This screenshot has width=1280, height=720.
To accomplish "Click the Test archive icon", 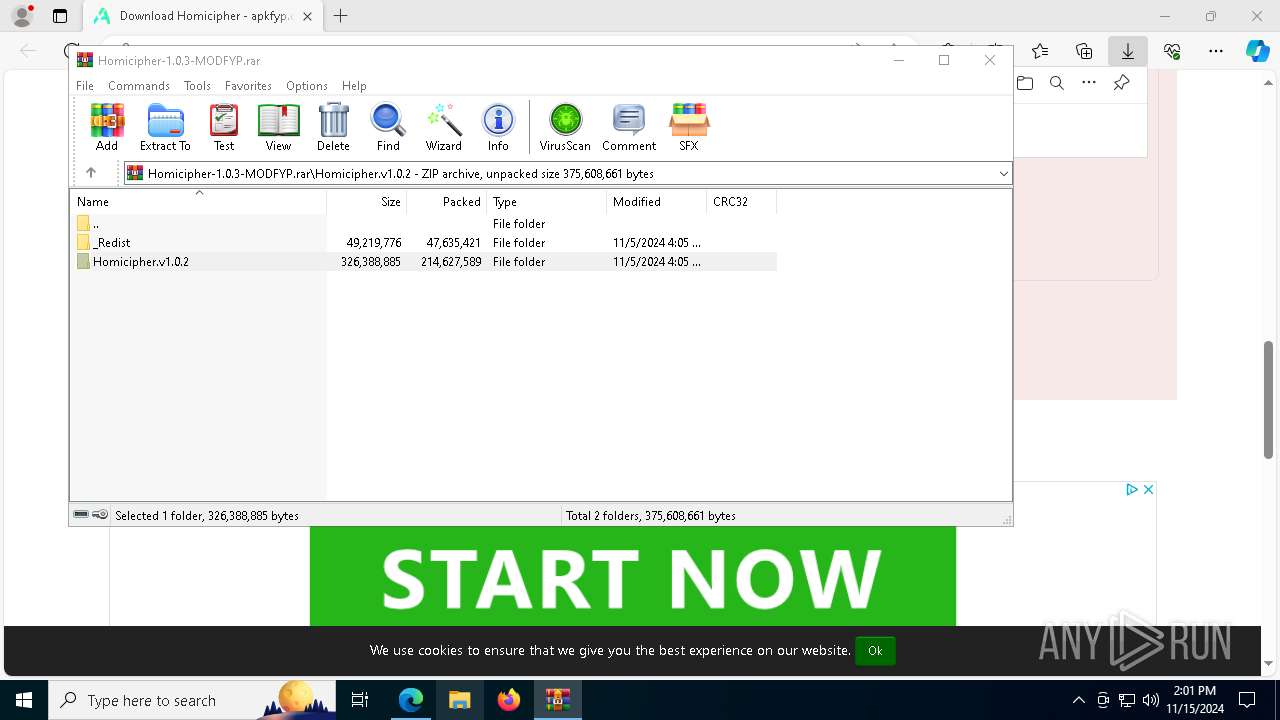I will click(224, 127).
